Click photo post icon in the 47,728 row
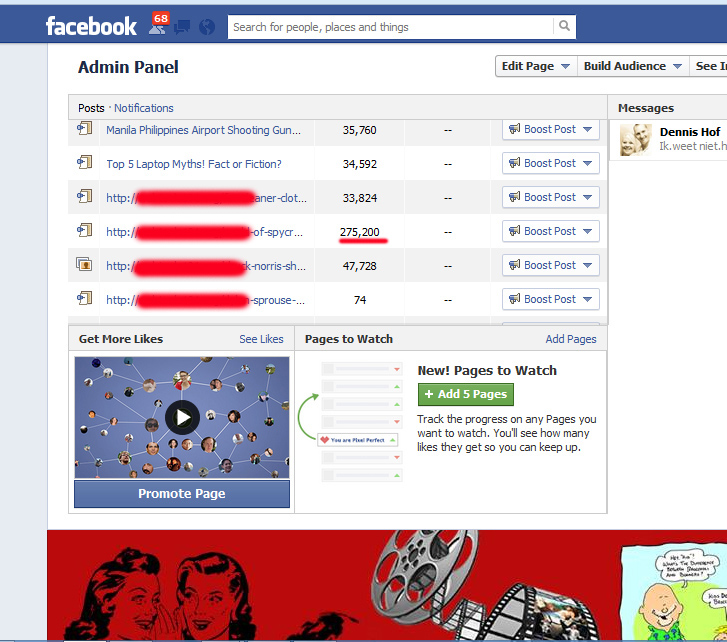The image size is (727, 642). click(x=84, y=265)
